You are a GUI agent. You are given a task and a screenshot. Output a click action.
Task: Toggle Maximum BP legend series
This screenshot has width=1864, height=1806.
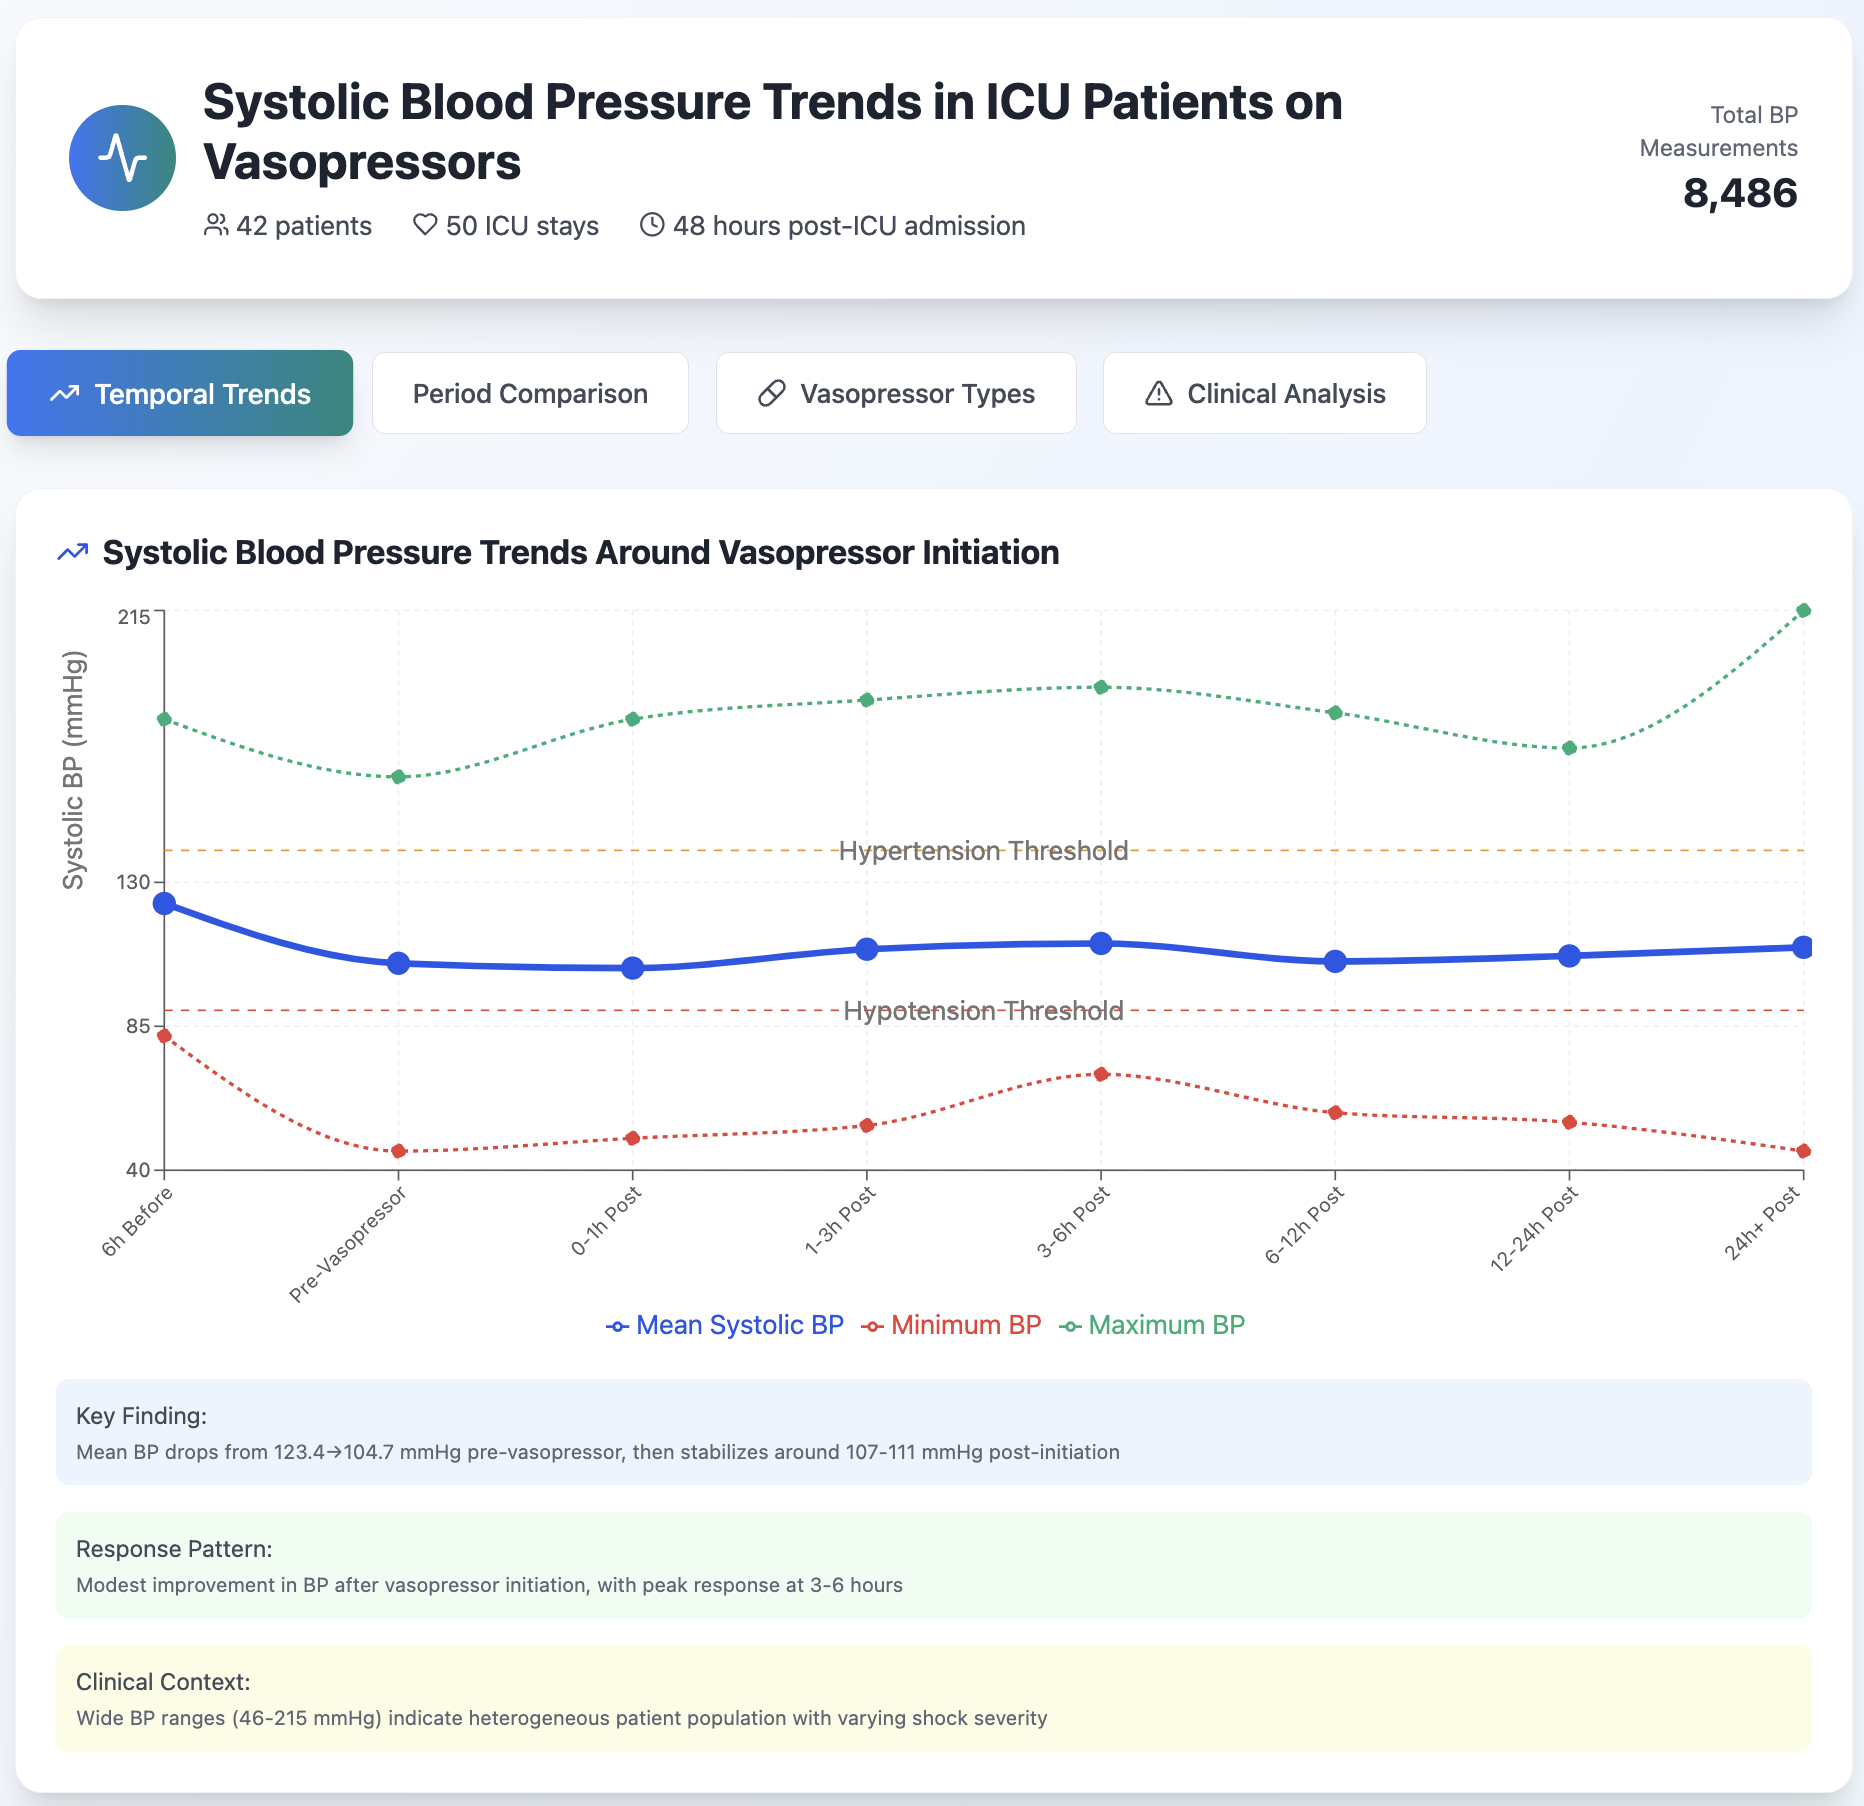pos(1152,1325)
